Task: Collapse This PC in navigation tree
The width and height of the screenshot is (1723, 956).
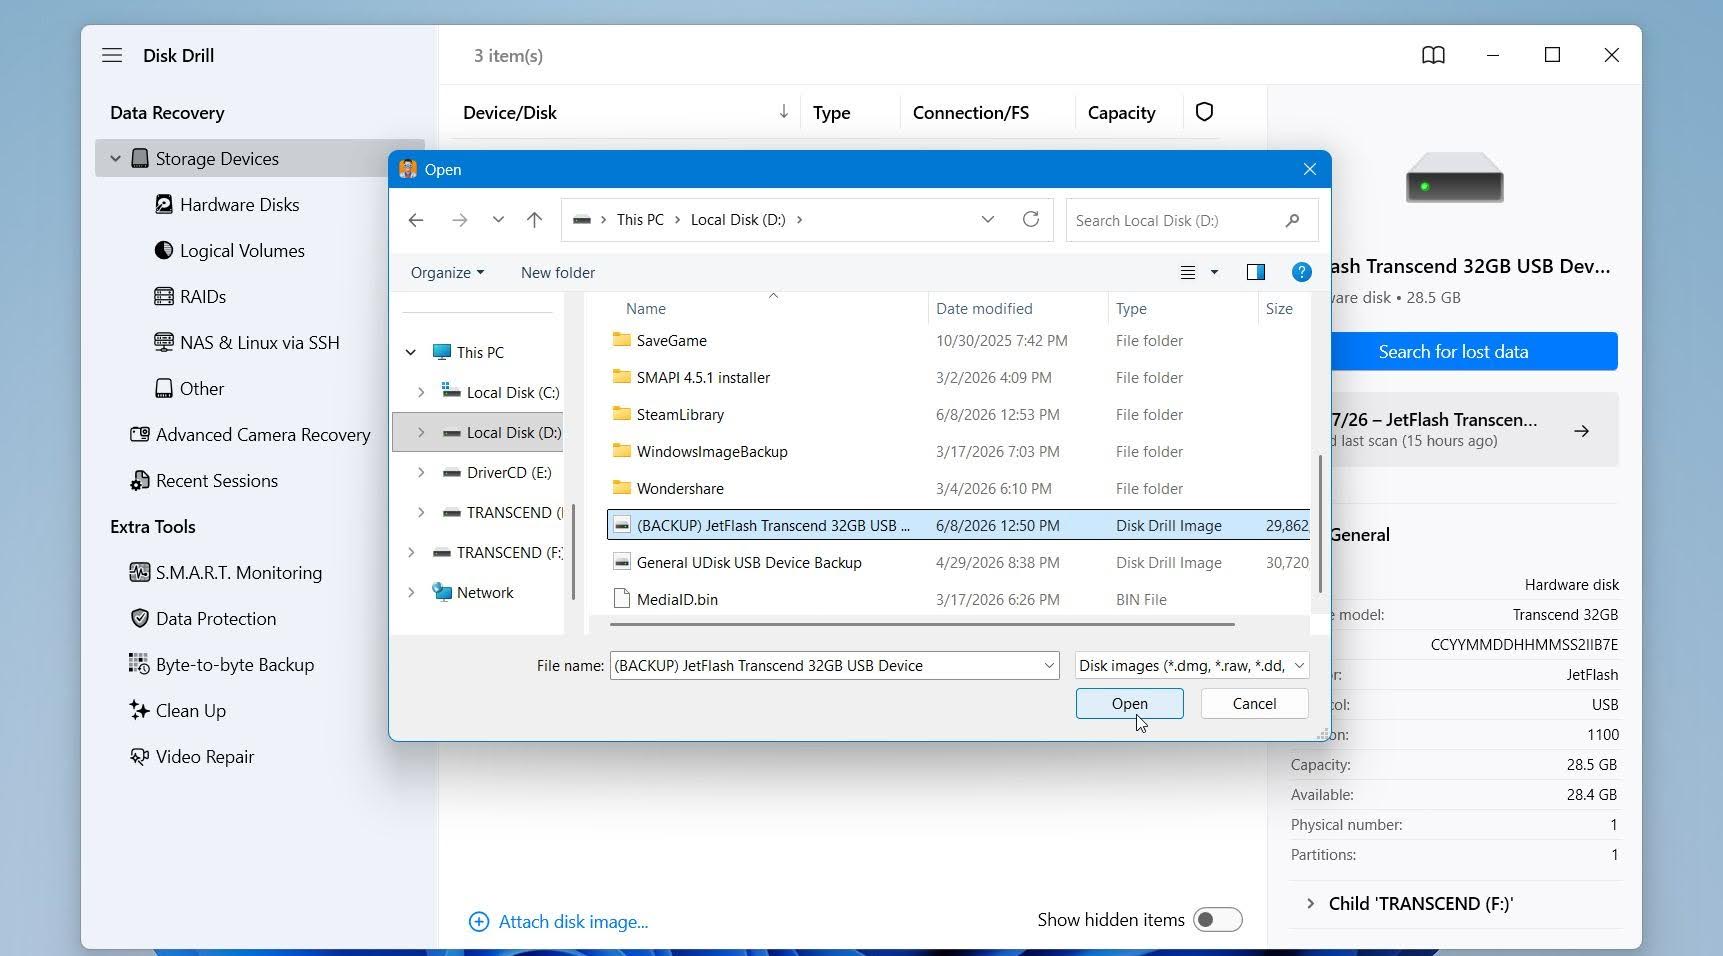Action: pos(411,352)
